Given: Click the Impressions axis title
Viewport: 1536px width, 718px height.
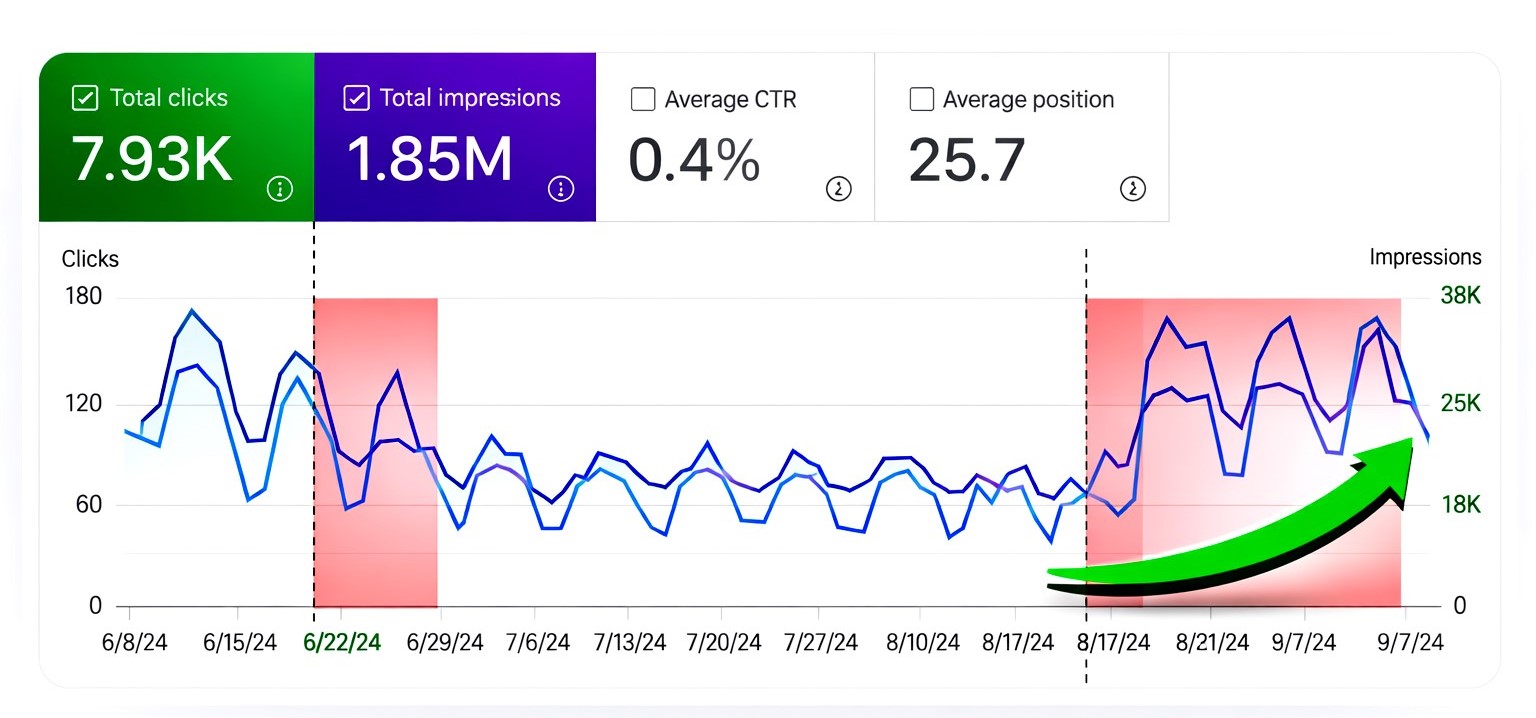Looking at the screenshot, I should point(1425,257).
